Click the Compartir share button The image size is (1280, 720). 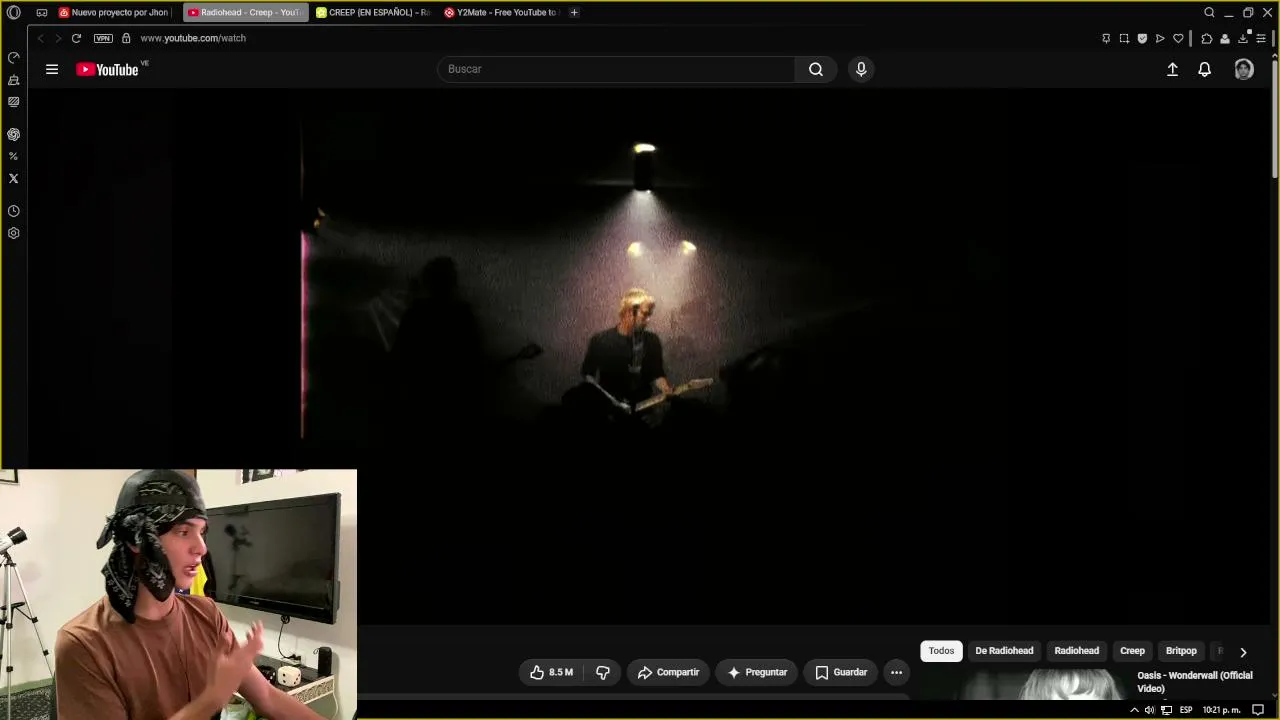coord(668,672)
